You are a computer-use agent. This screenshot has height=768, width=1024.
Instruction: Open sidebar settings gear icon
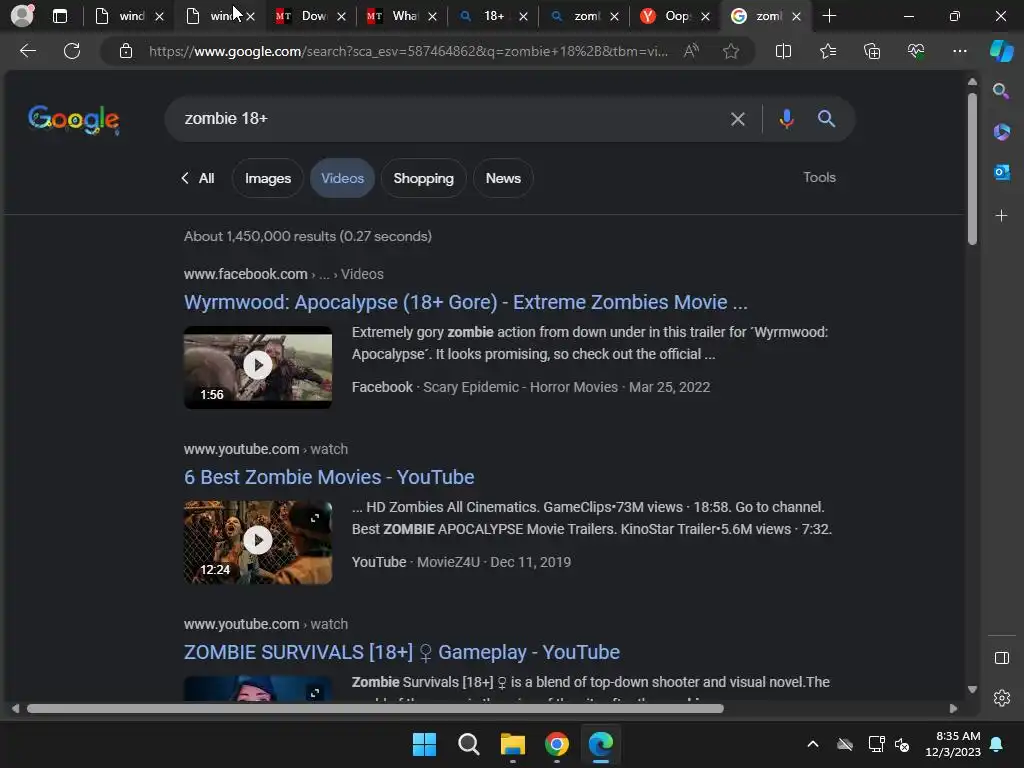[x=1001, y=698]
